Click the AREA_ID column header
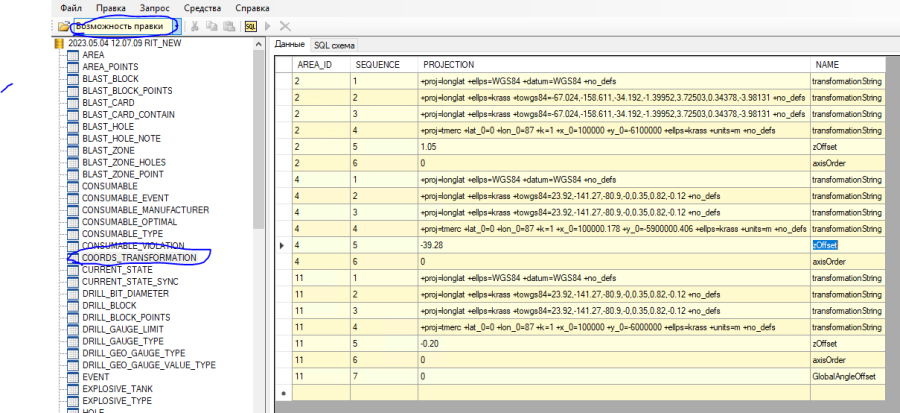The width and height of the screenshot is (900, 413). (x=315, y=64)
